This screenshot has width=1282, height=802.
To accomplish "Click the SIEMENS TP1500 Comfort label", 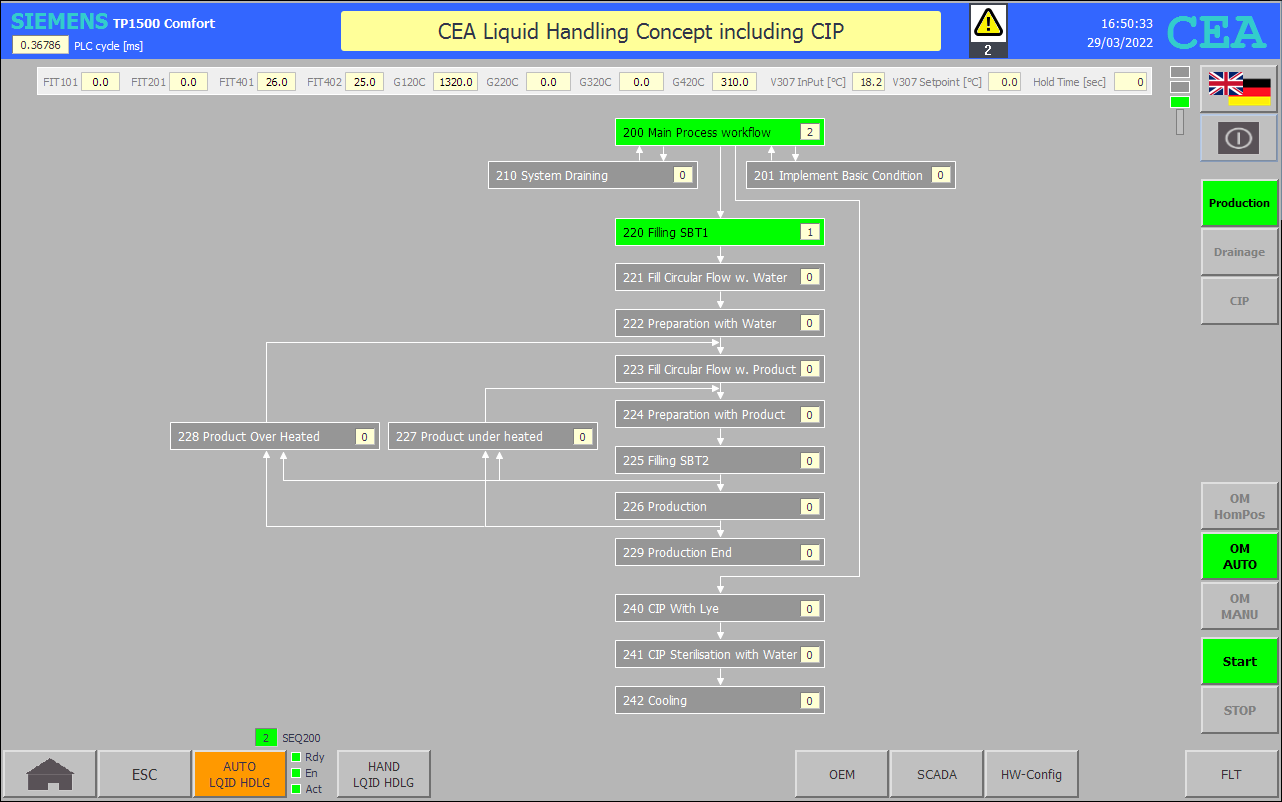I will point(113,22).
